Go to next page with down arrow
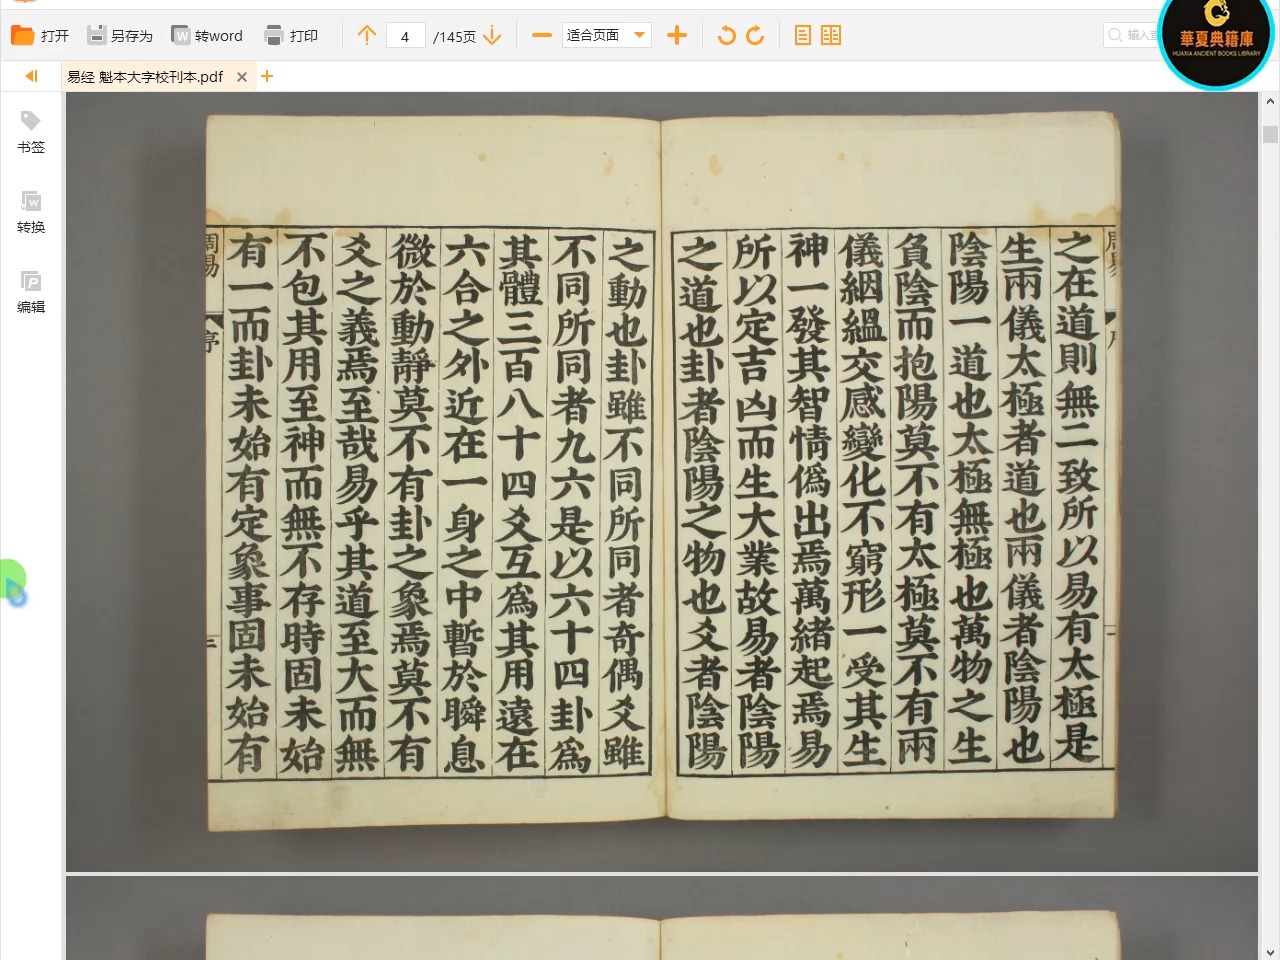The width and height of the screenshot is (1280, 960). point(492,36)
